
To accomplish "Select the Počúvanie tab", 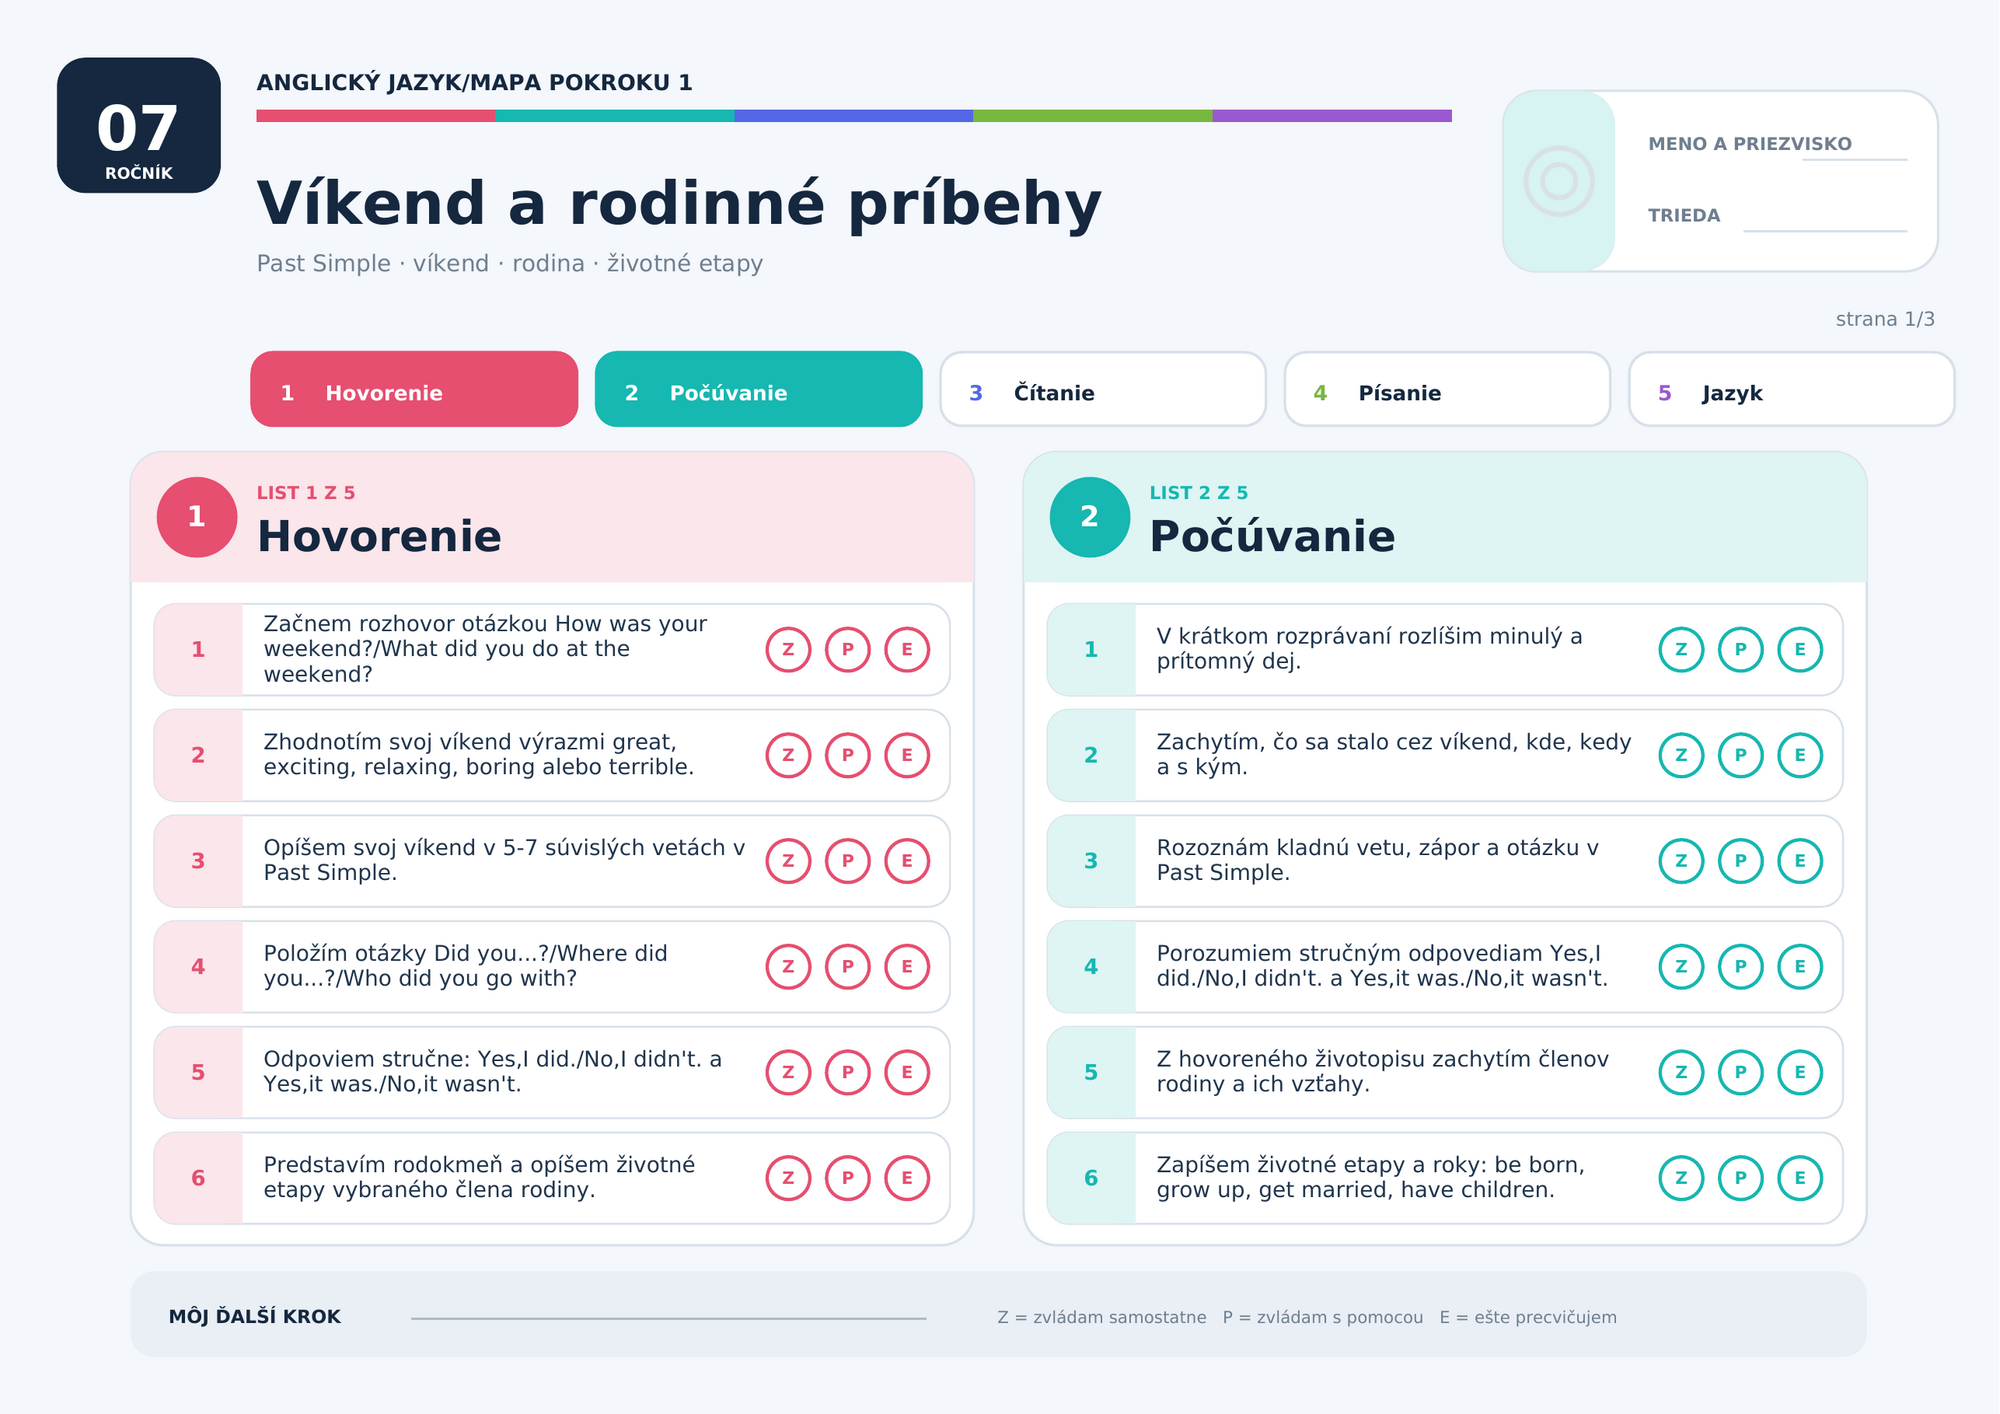I will (758, 389).
